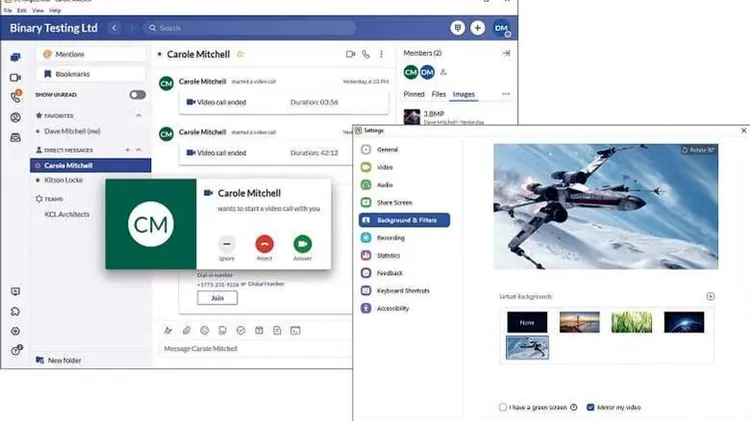750x421 pixels.
Task: Ignore the incoming video call
Action: point(227,243)
